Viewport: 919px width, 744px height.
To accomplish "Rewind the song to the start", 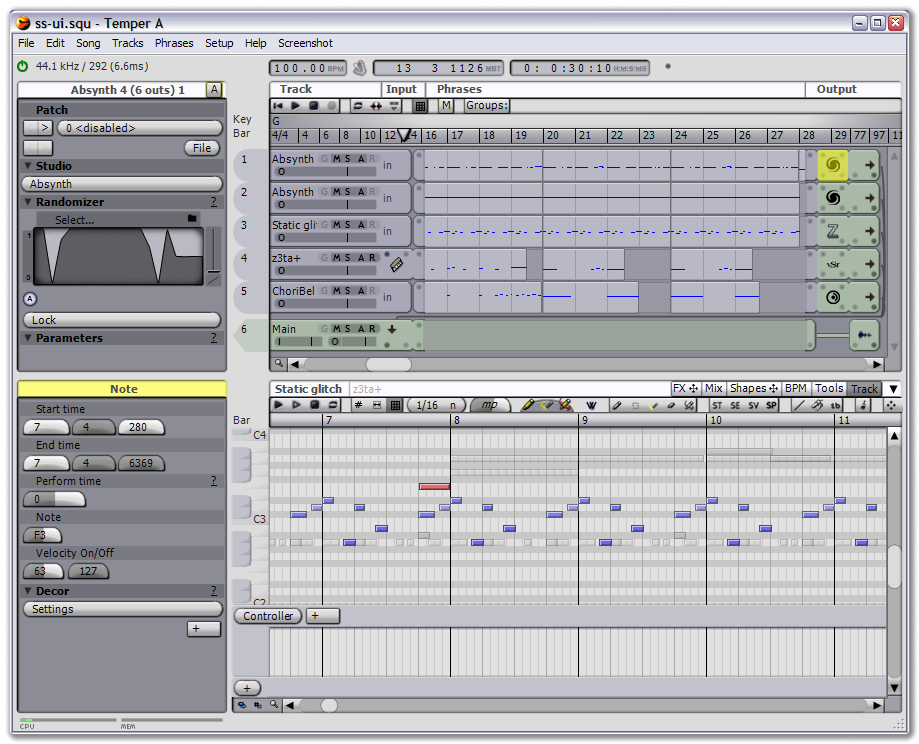I will tap(278, 106).
